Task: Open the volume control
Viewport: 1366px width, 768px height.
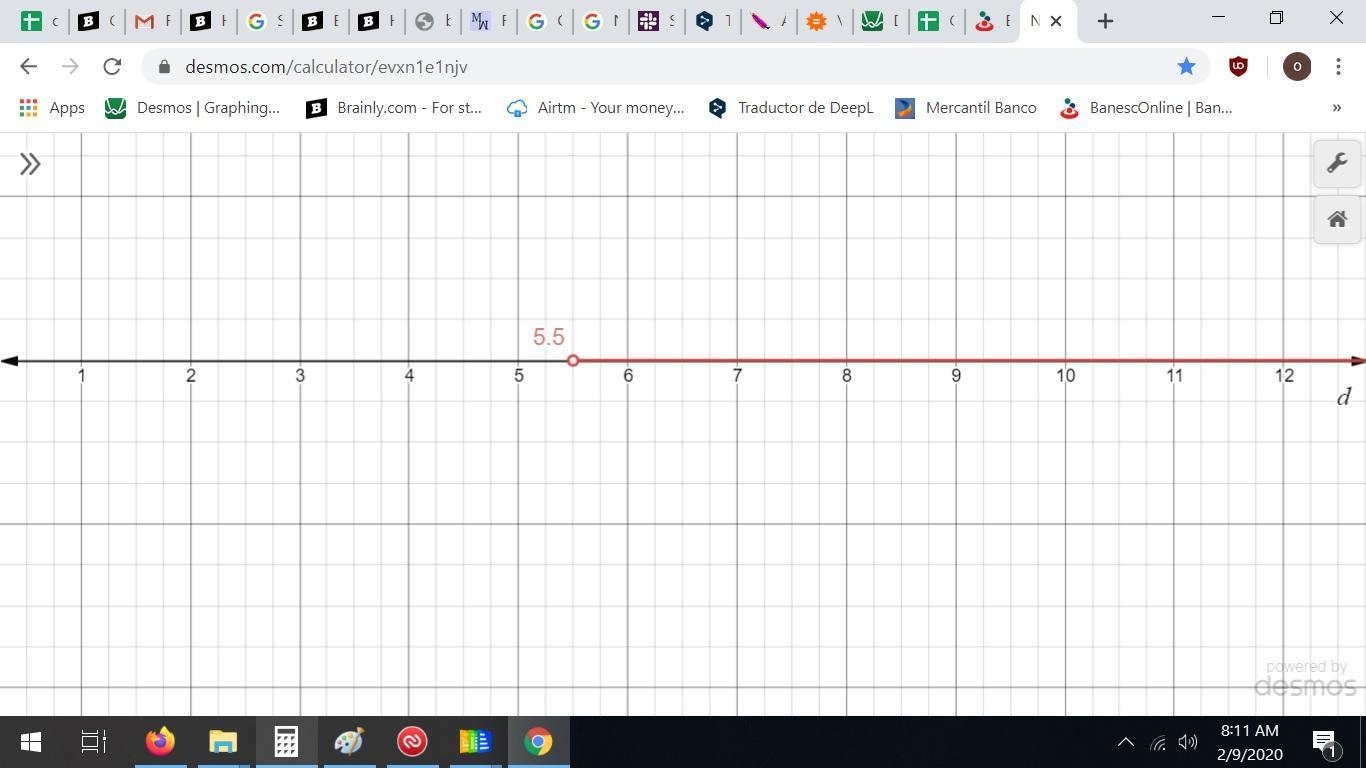Action: (x=1188, y=742)
